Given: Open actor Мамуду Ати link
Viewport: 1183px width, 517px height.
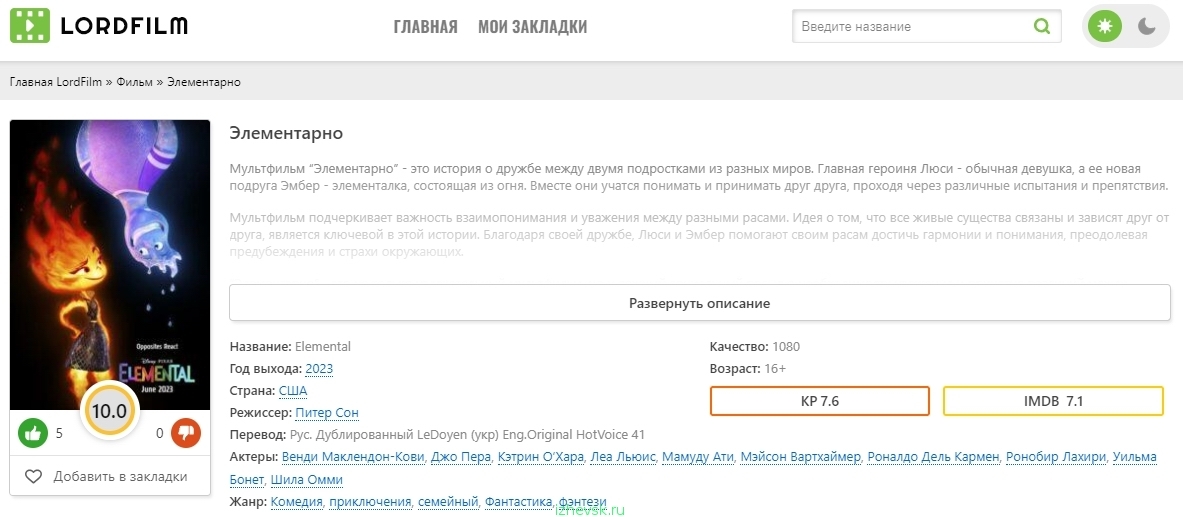Looking at the screenshot, I should pyautogui.click(x=699, y=457).
